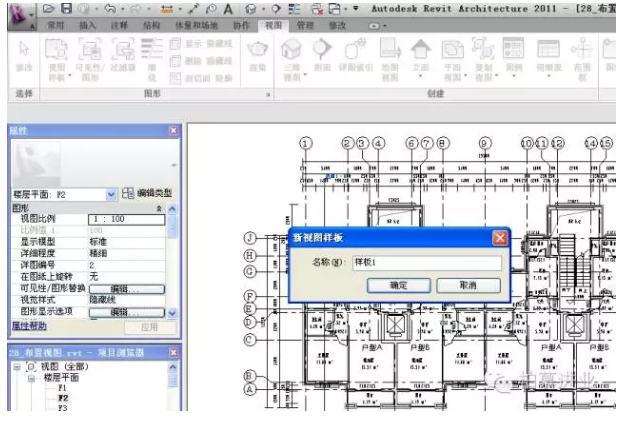Select the Tag by Category icon

click(211, 9)
